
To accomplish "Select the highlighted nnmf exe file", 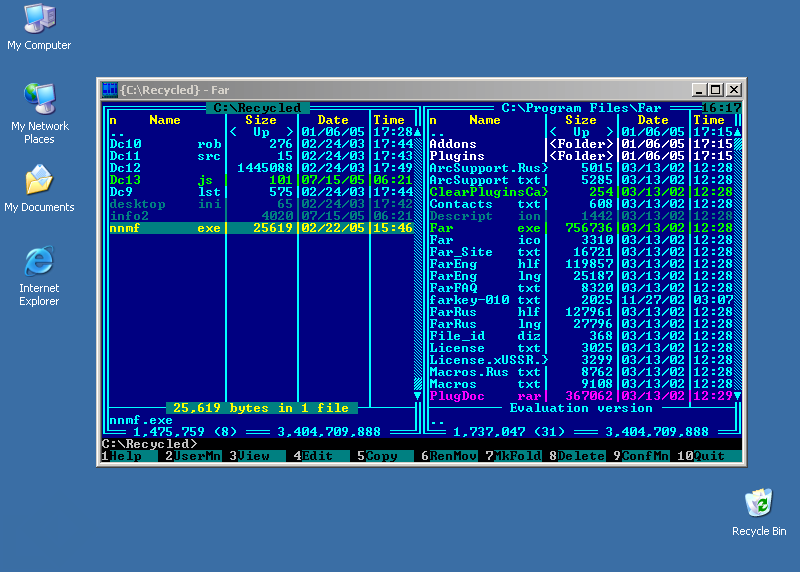I will point(261,228).
